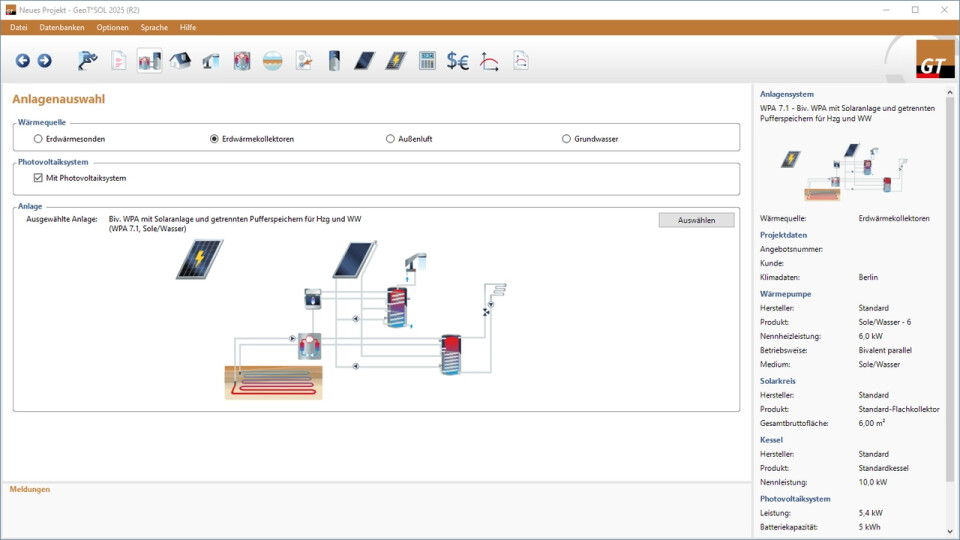Image resolution: width=960 pixels, height=540 pixels.
Task: Click the ground layers icon
Action: coord(272,61)
